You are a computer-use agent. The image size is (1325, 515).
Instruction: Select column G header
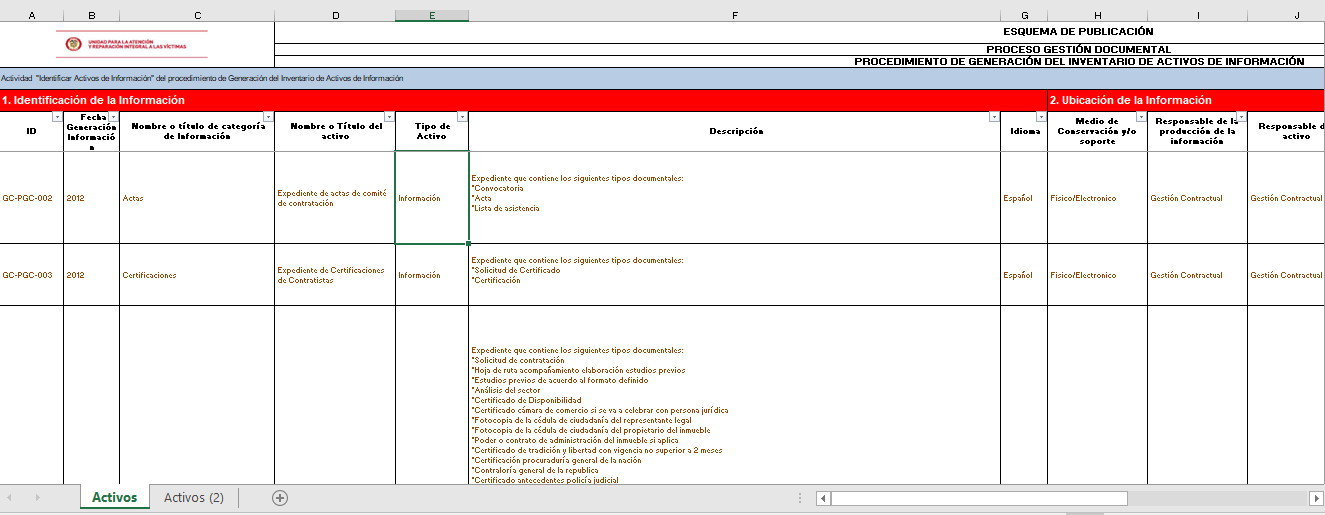pyautogui.click(x=1024, y=15)
